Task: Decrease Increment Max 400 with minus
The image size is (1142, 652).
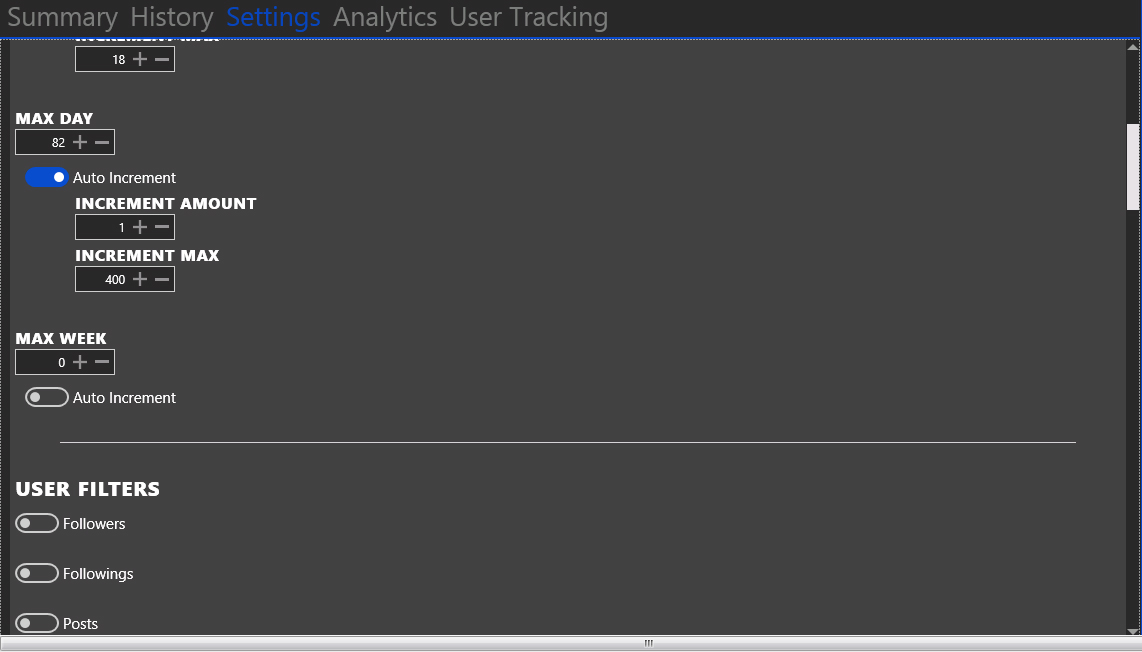Action: 162,279
